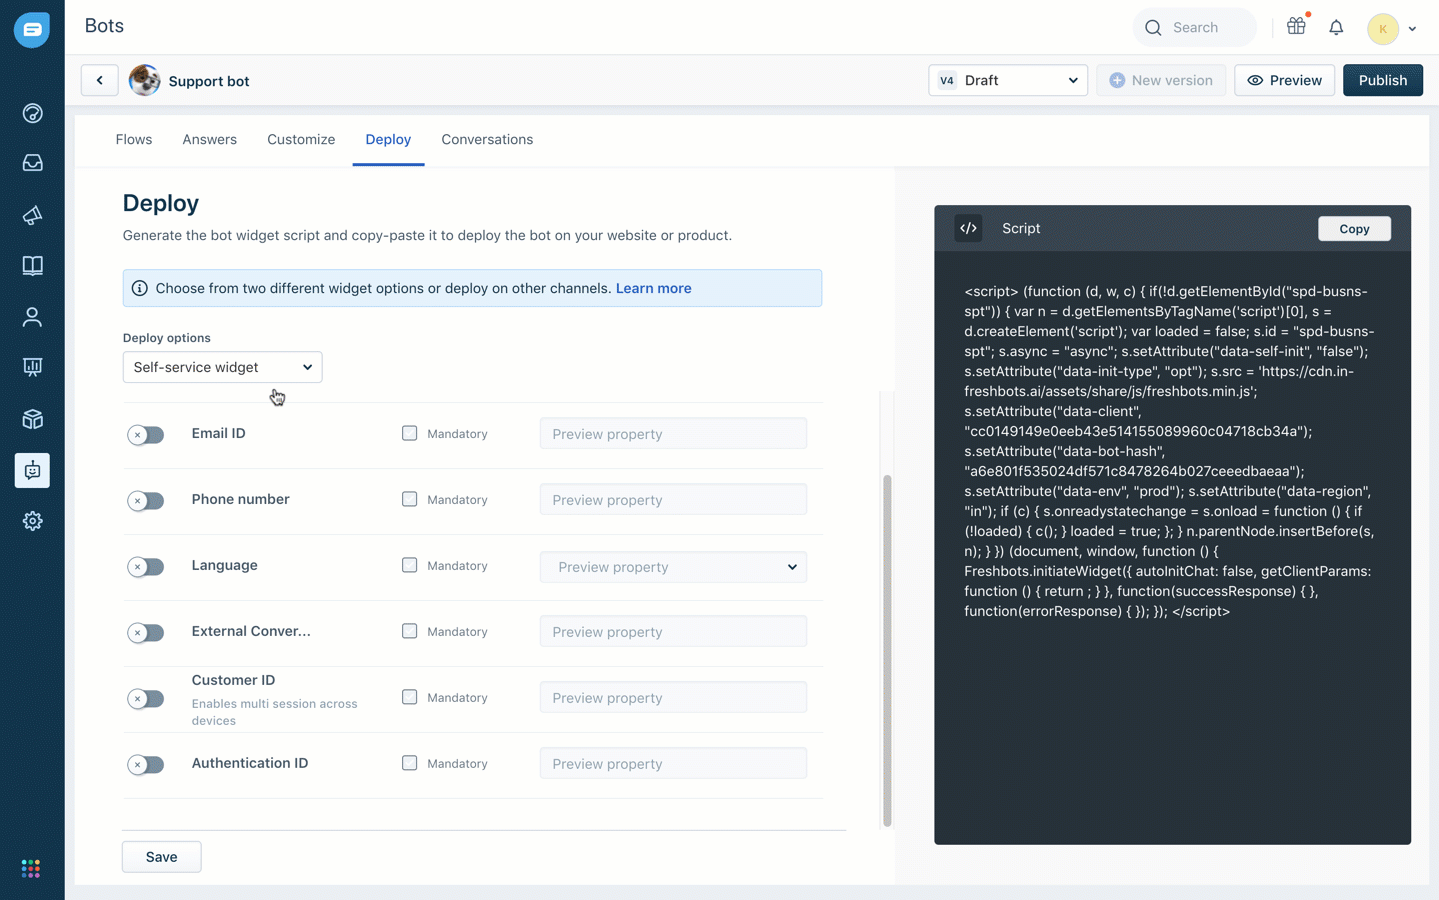Viewport: 1439px width, 900px height.
Task: Toggle the Language switch
Action: point(146,567)
